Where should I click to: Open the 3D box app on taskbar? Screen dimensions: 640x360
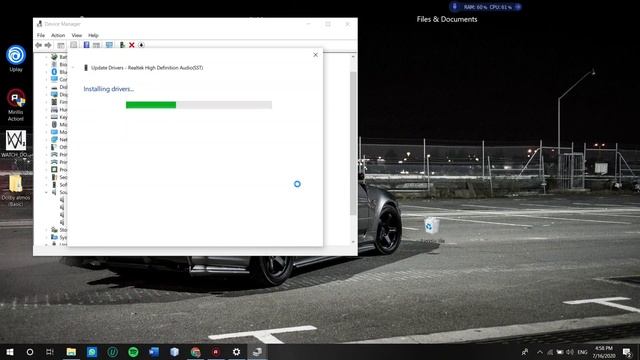pyautogui.click(x=174, y=352)
